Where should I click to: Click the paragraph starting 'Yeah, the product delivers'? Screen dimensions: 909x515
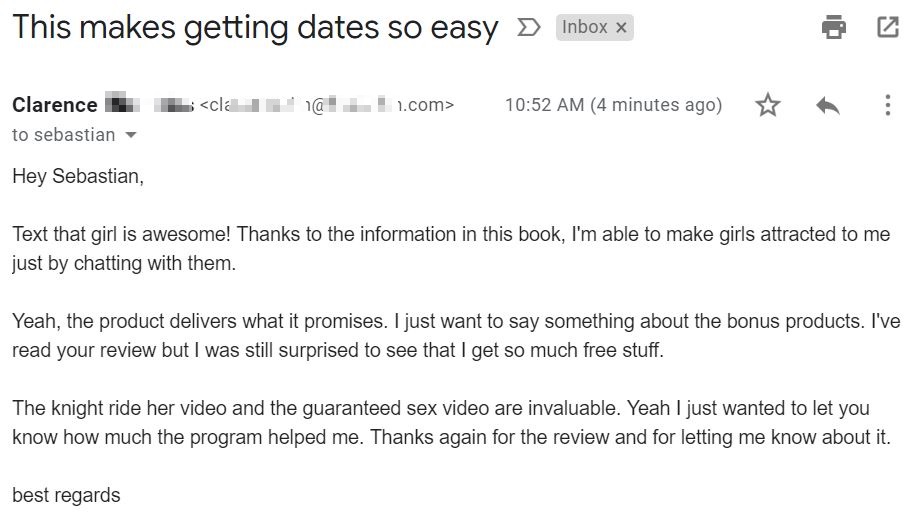[456, 336]
